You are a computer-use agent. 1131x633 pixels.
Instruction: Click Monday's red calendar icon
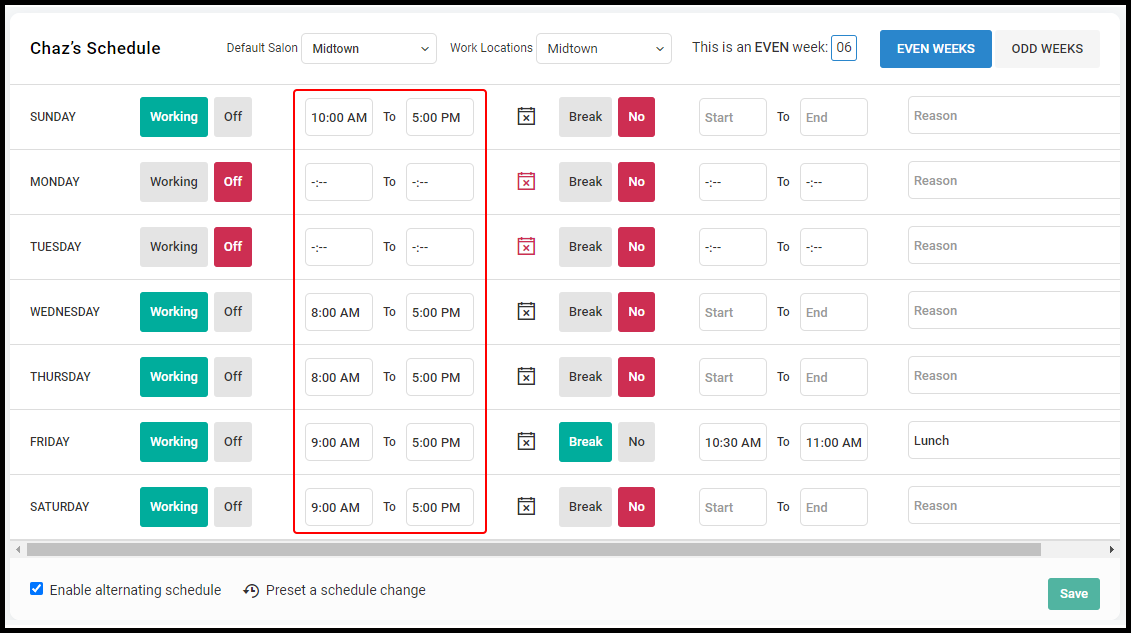click(526, 181)
